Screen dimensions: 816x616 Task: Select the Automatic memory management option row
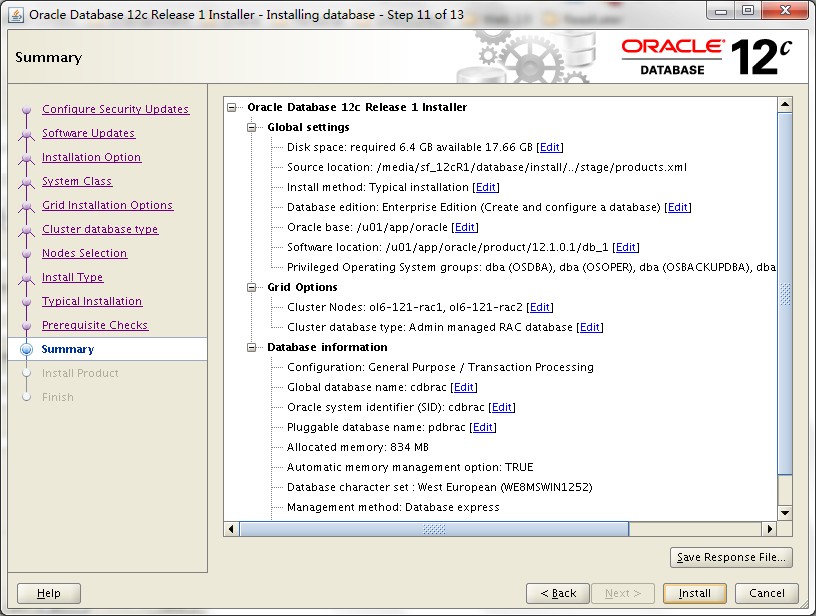coord(410,467)
